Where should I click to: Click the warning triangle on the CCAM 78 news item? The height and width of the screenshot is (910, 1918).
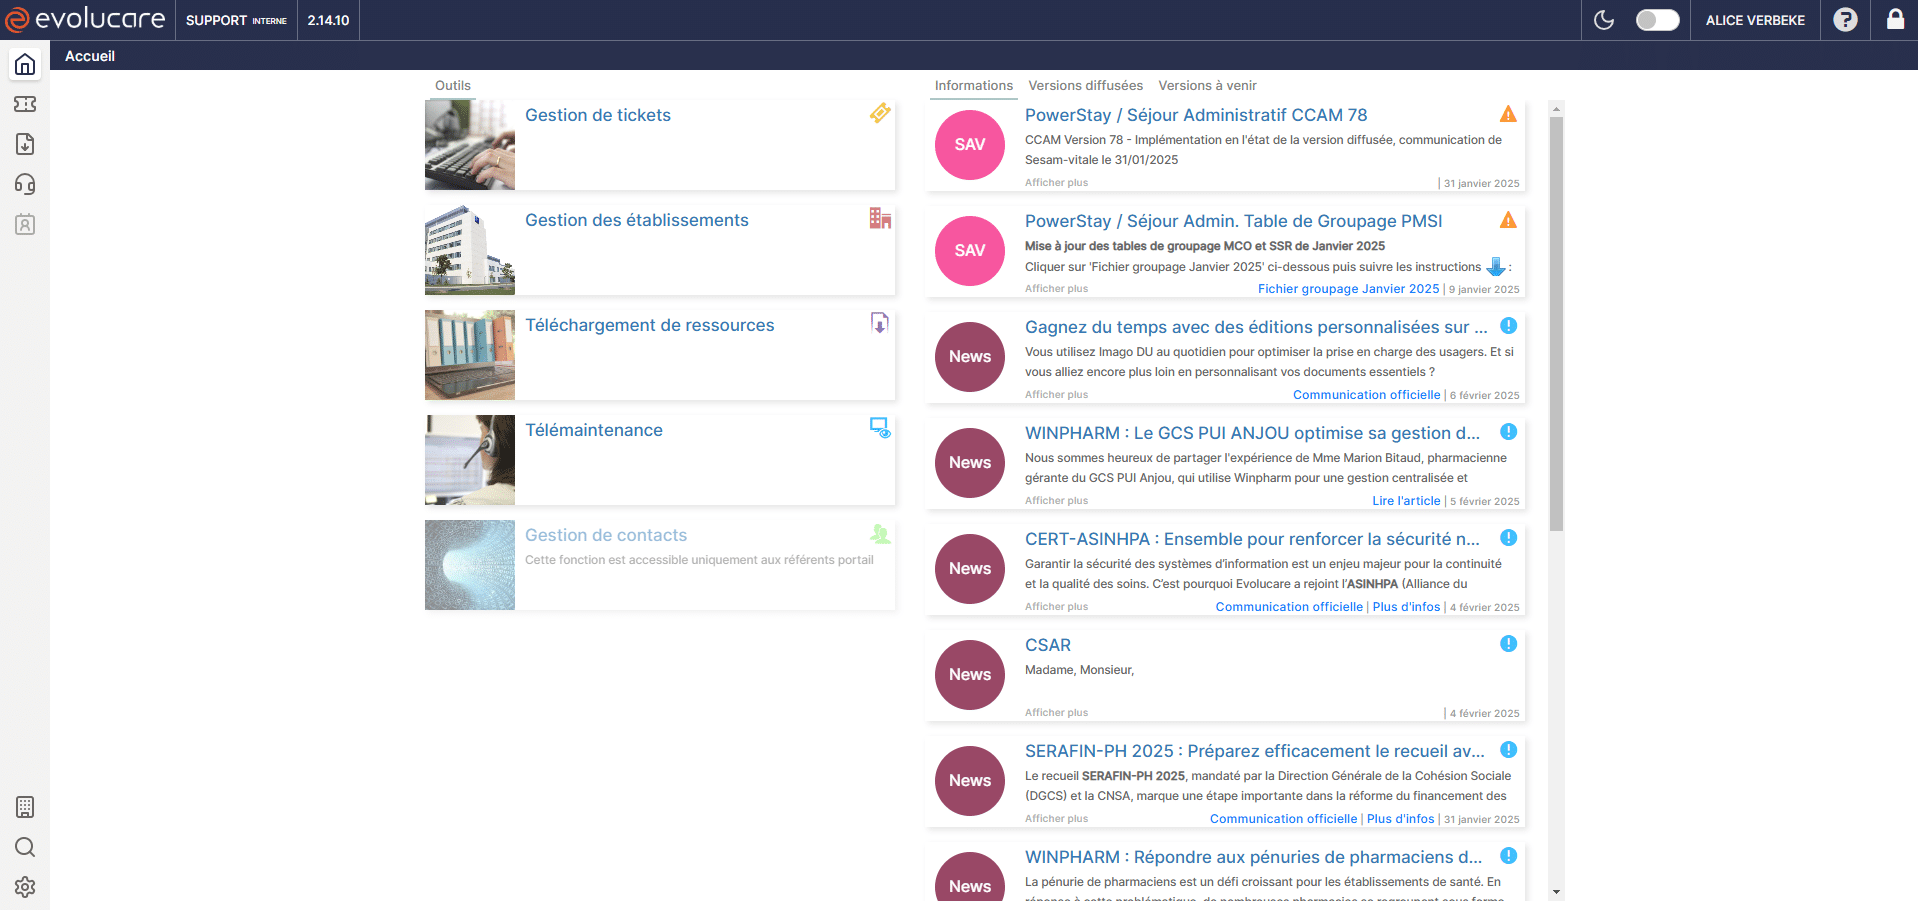point(1508,114)
